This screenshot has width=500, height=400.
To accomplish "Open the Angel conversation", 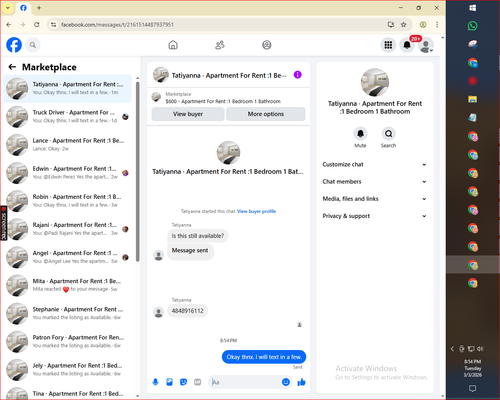I will 67,257.
